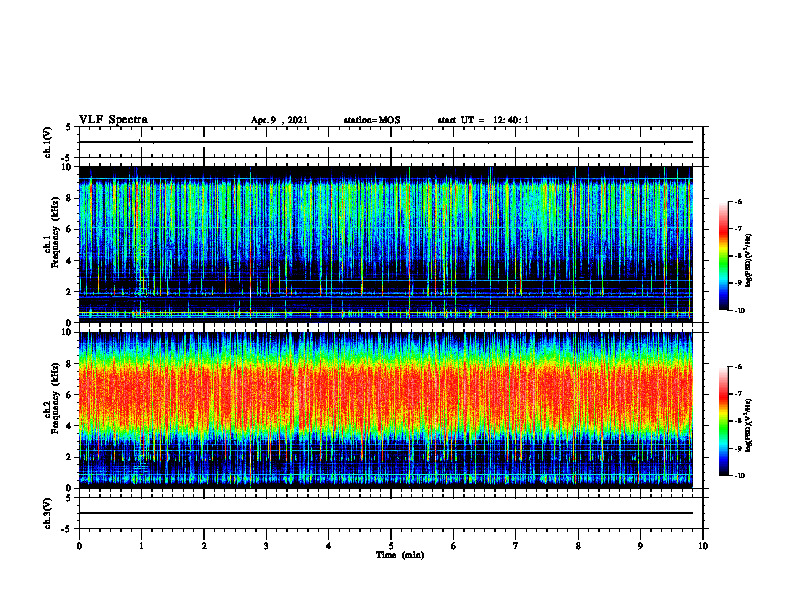The width and height of the screenshot is (792, 612).
Task: Click the "2" minute tick label on time axis
Action: 204,546
